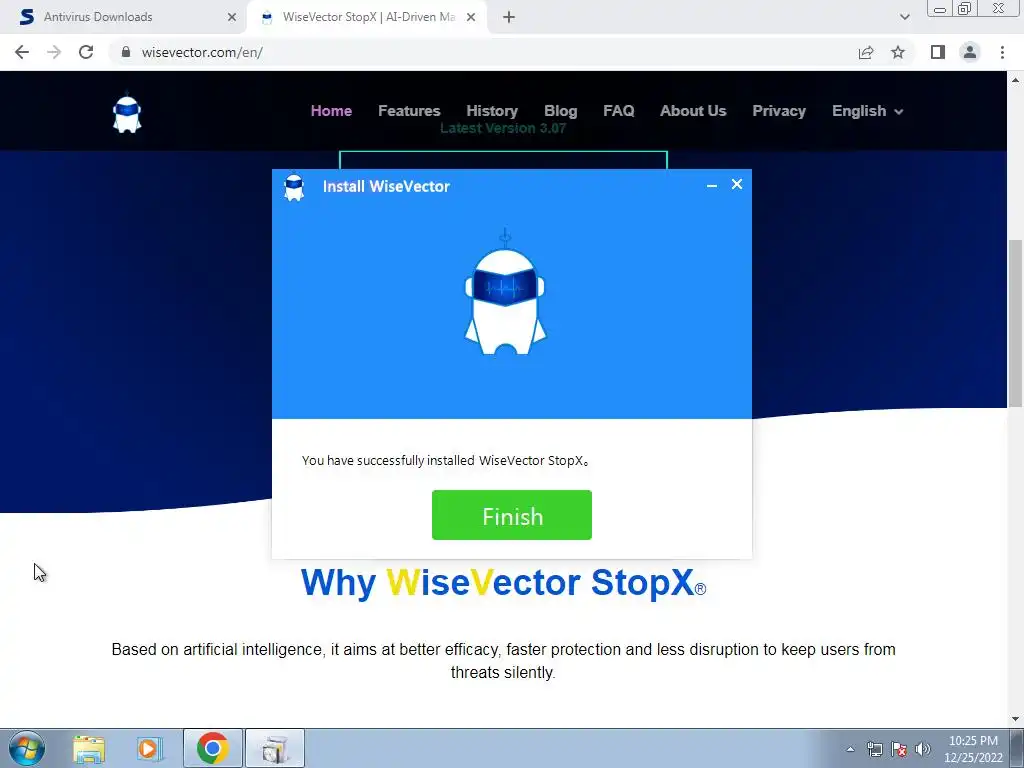Open the Blog nav link

(560, 111)
